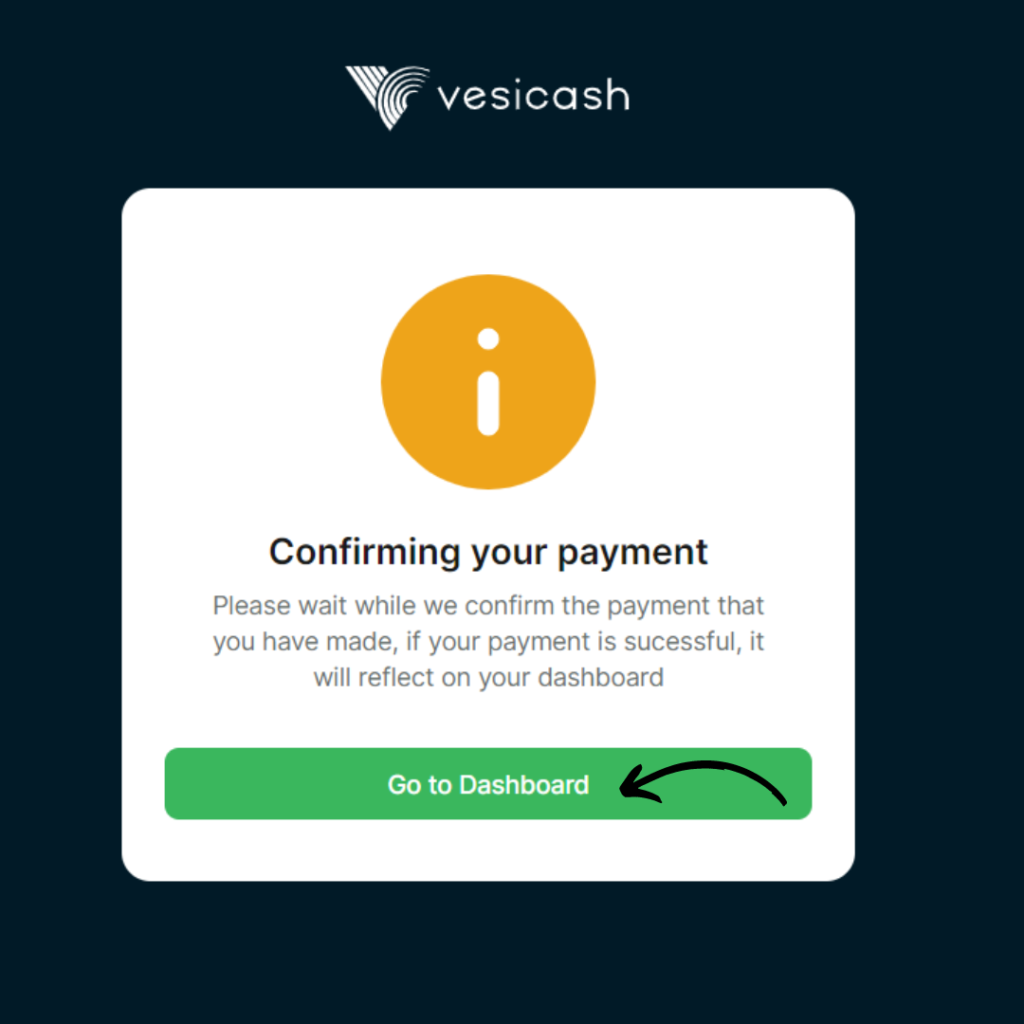Image resolution: width=1024 pixels, height=1024 pixels.
Task: Click the green button's empty left side
Action: (274, 784)
